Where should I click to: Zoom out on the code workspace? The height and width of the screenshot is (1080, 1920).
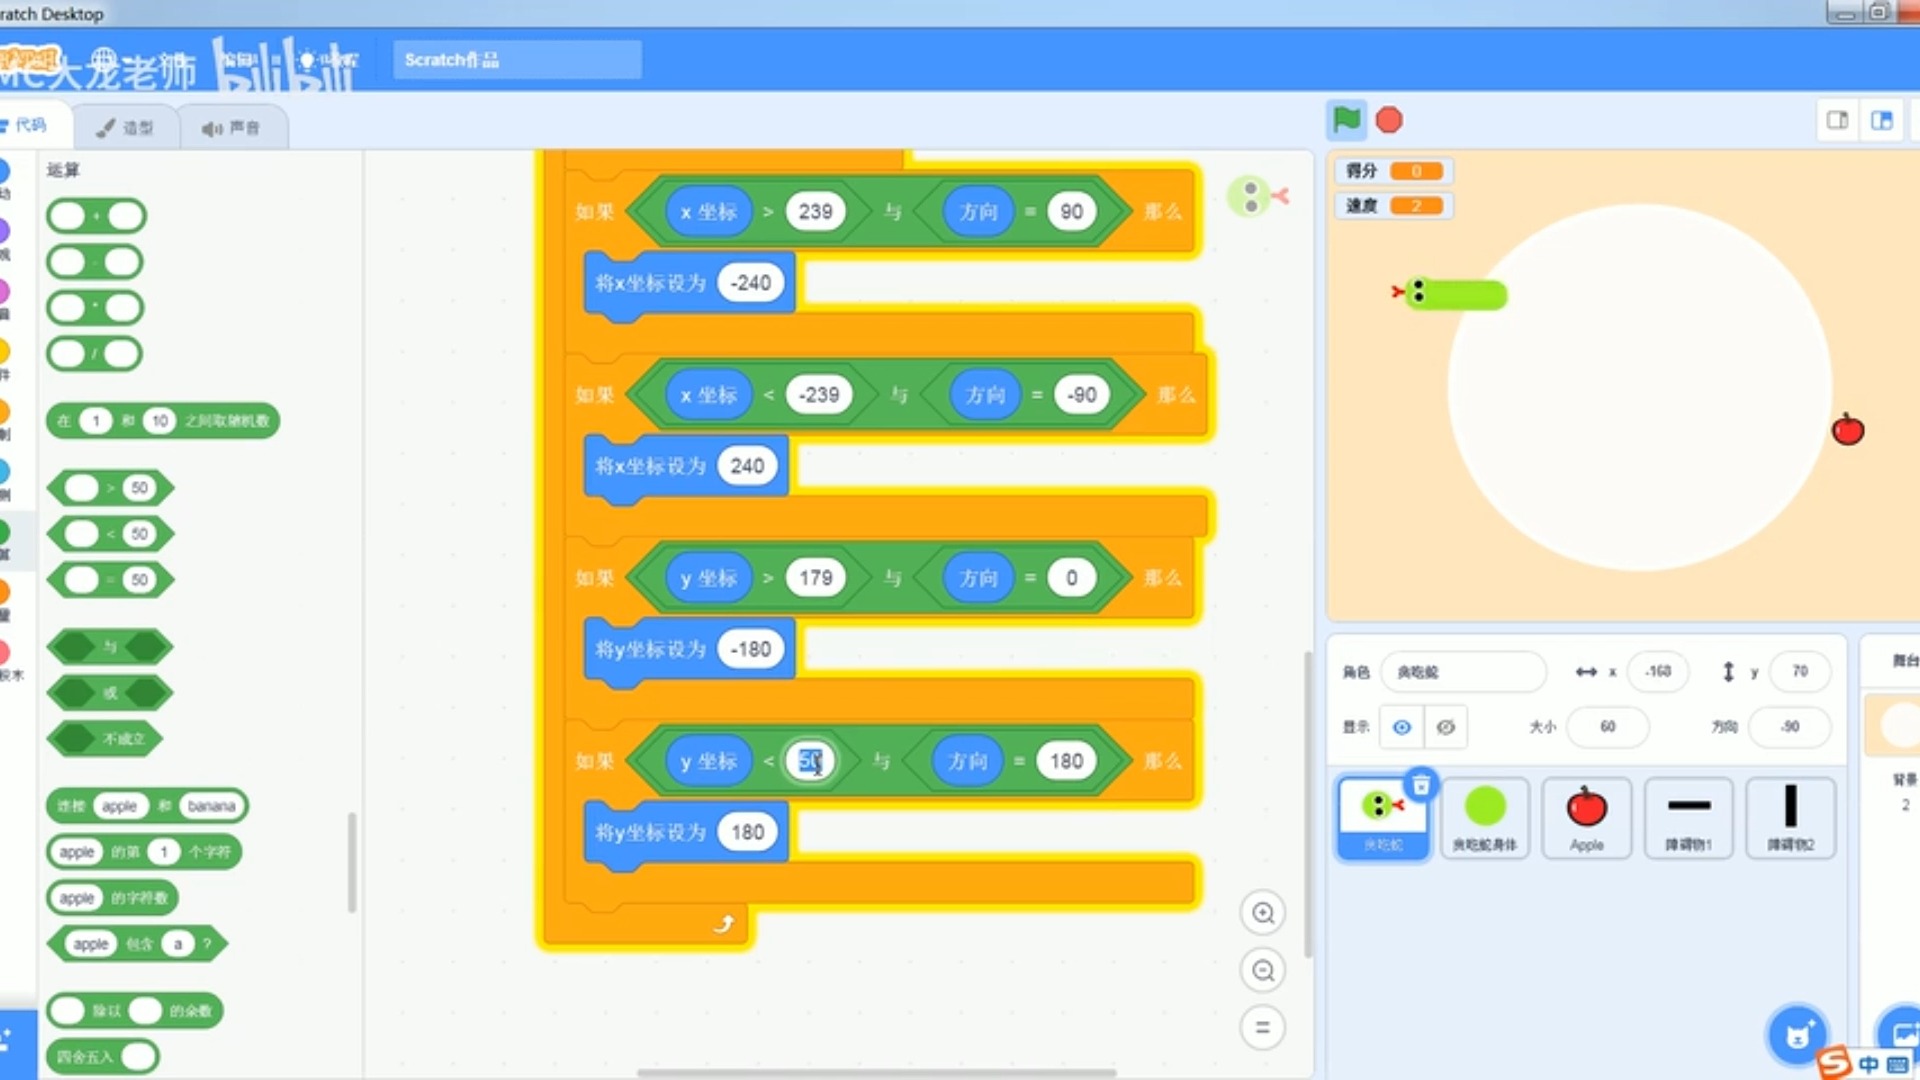1263,970
